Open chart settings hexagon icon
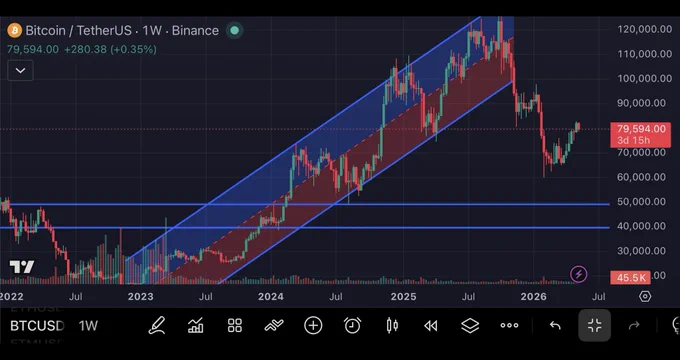The width and height of the screenshot is (680, 360). (645, 296)
